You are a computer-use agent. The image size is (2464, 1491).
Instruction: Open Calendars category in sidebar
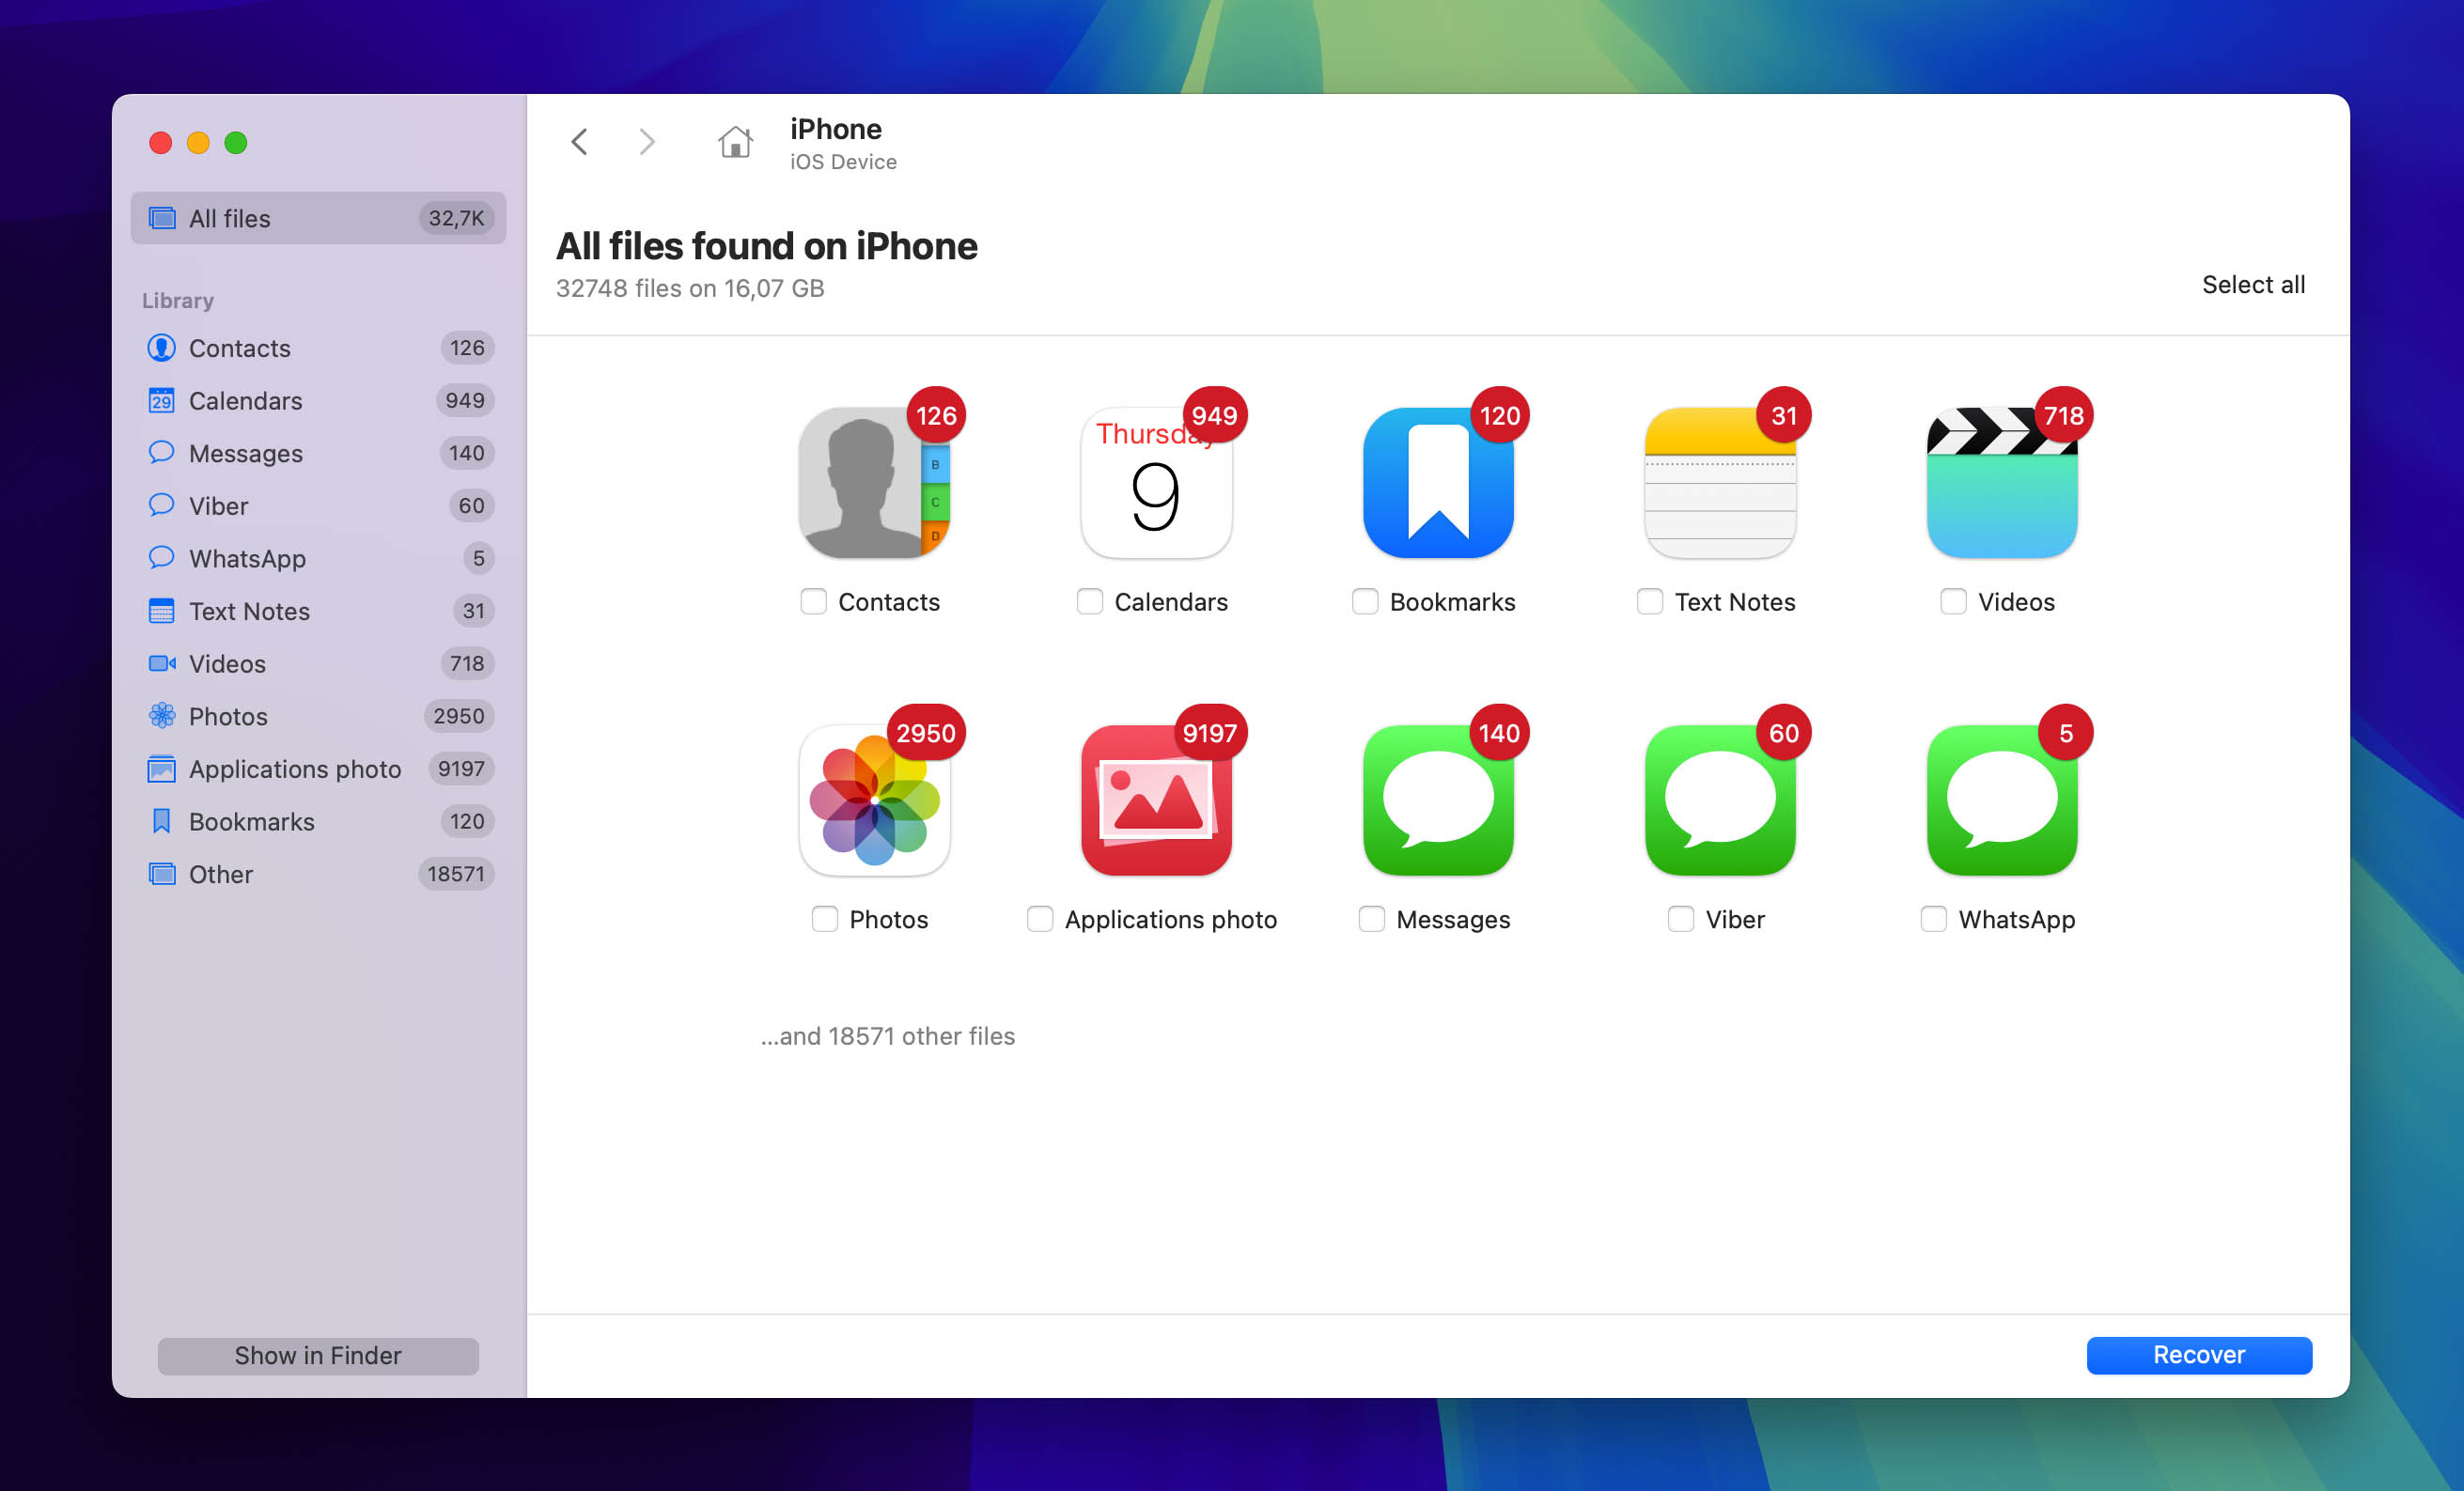coord(318,400)
